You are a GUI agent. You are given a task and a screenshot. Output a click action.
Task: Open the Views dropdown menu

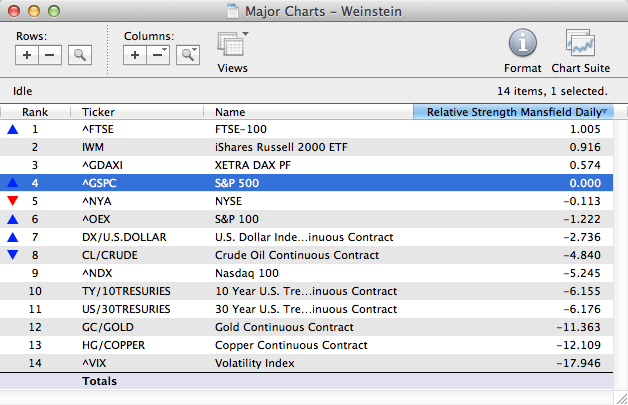232,46
